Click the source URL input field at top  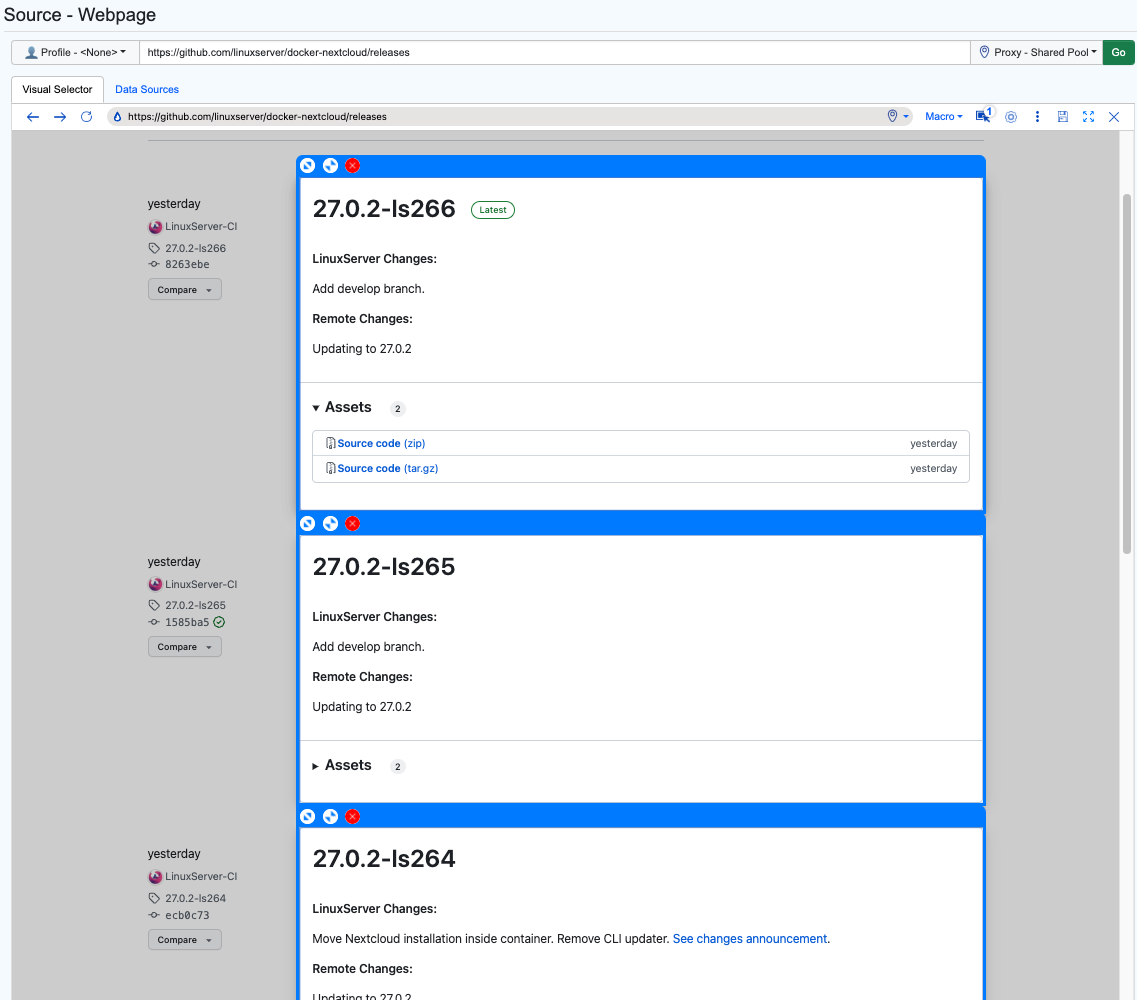pos(555,52)
